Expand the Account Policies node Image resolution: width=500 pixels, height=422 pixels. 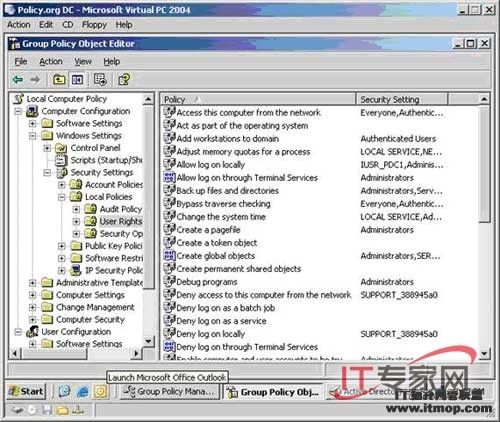pyautogui.click(x=62, y=185)
